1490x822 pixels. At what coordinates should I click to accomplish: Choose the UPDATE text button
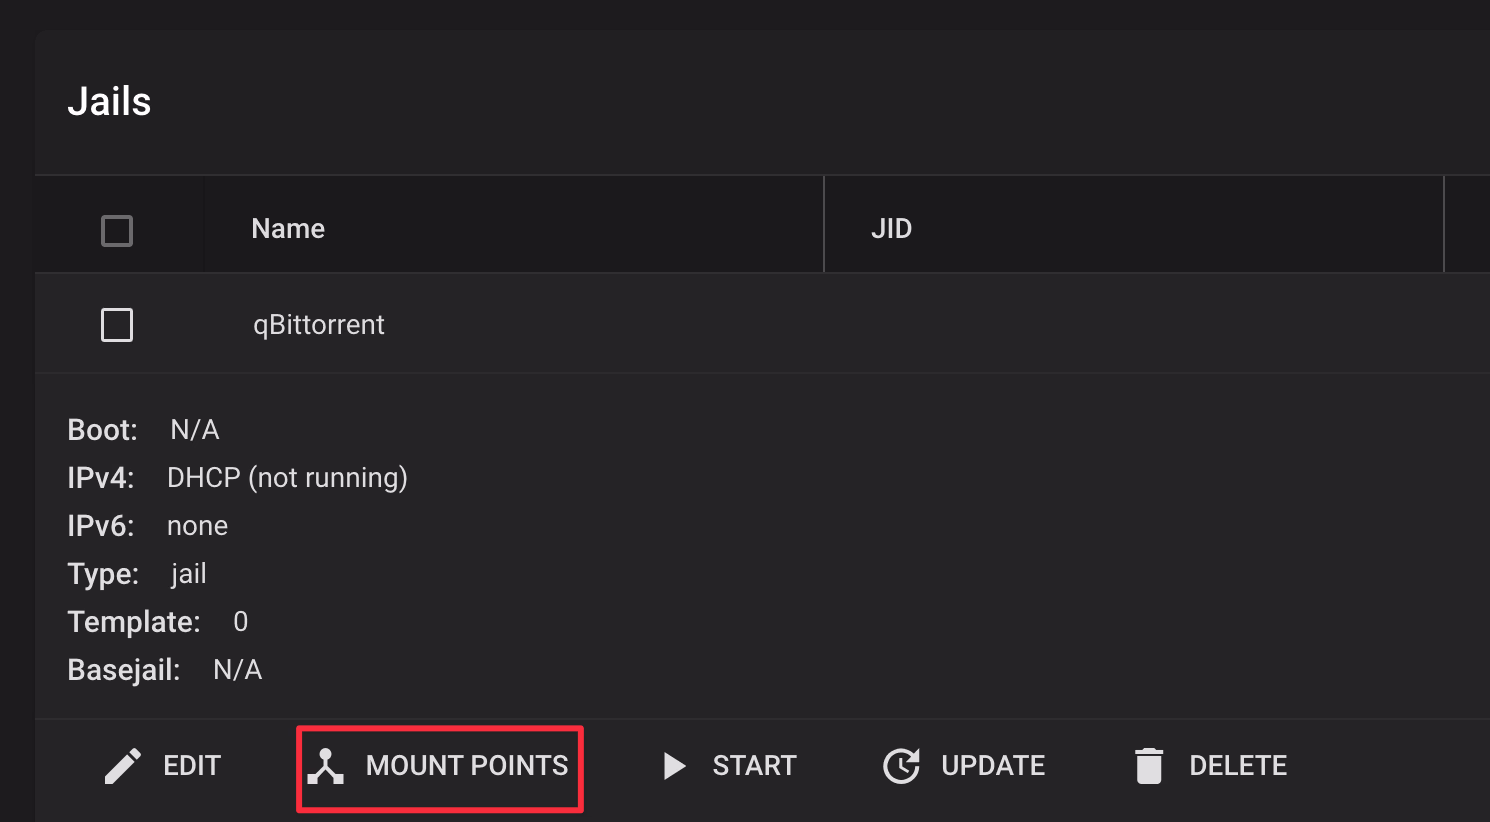coord(993,766)
